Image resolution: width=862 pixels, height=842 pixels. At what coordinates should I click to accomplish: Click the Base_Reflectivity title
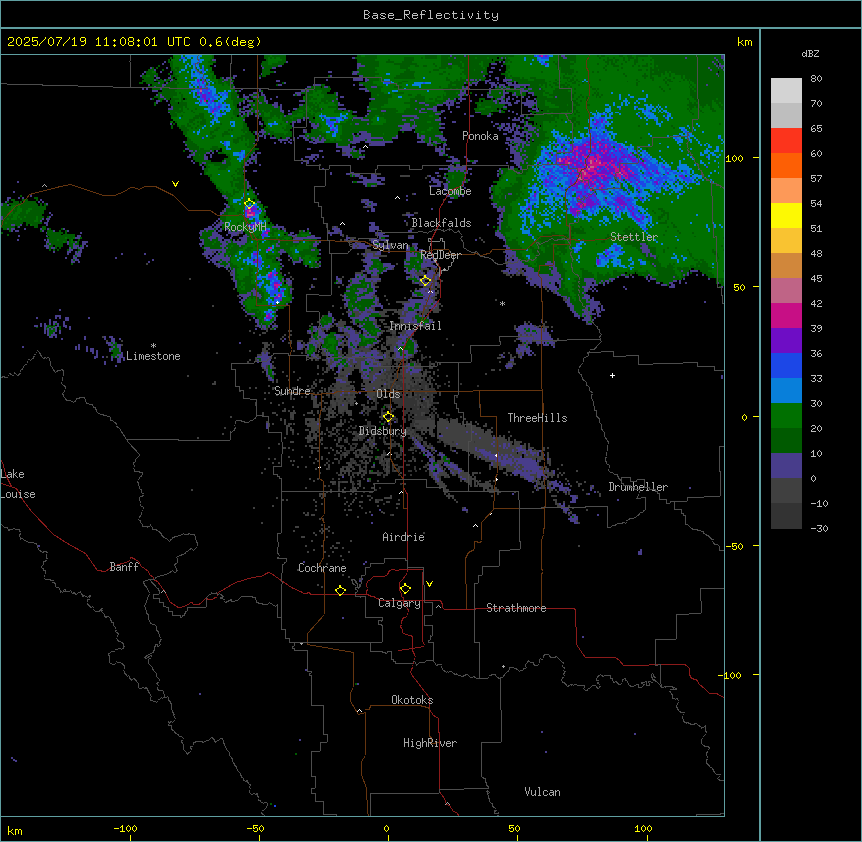[x=431, y=15]
